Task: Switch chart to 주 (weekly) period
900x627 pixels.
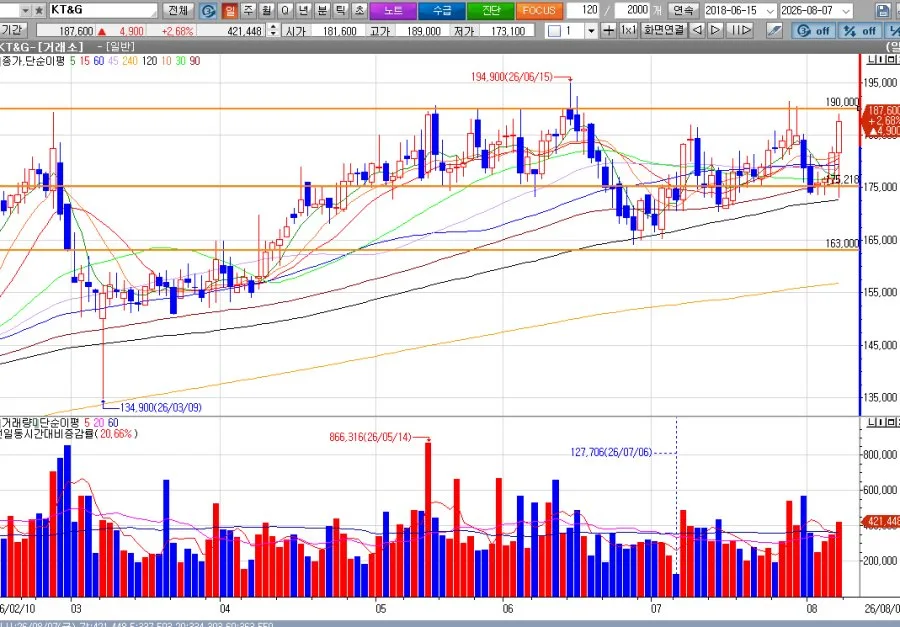Action: (x=249, y=10)
